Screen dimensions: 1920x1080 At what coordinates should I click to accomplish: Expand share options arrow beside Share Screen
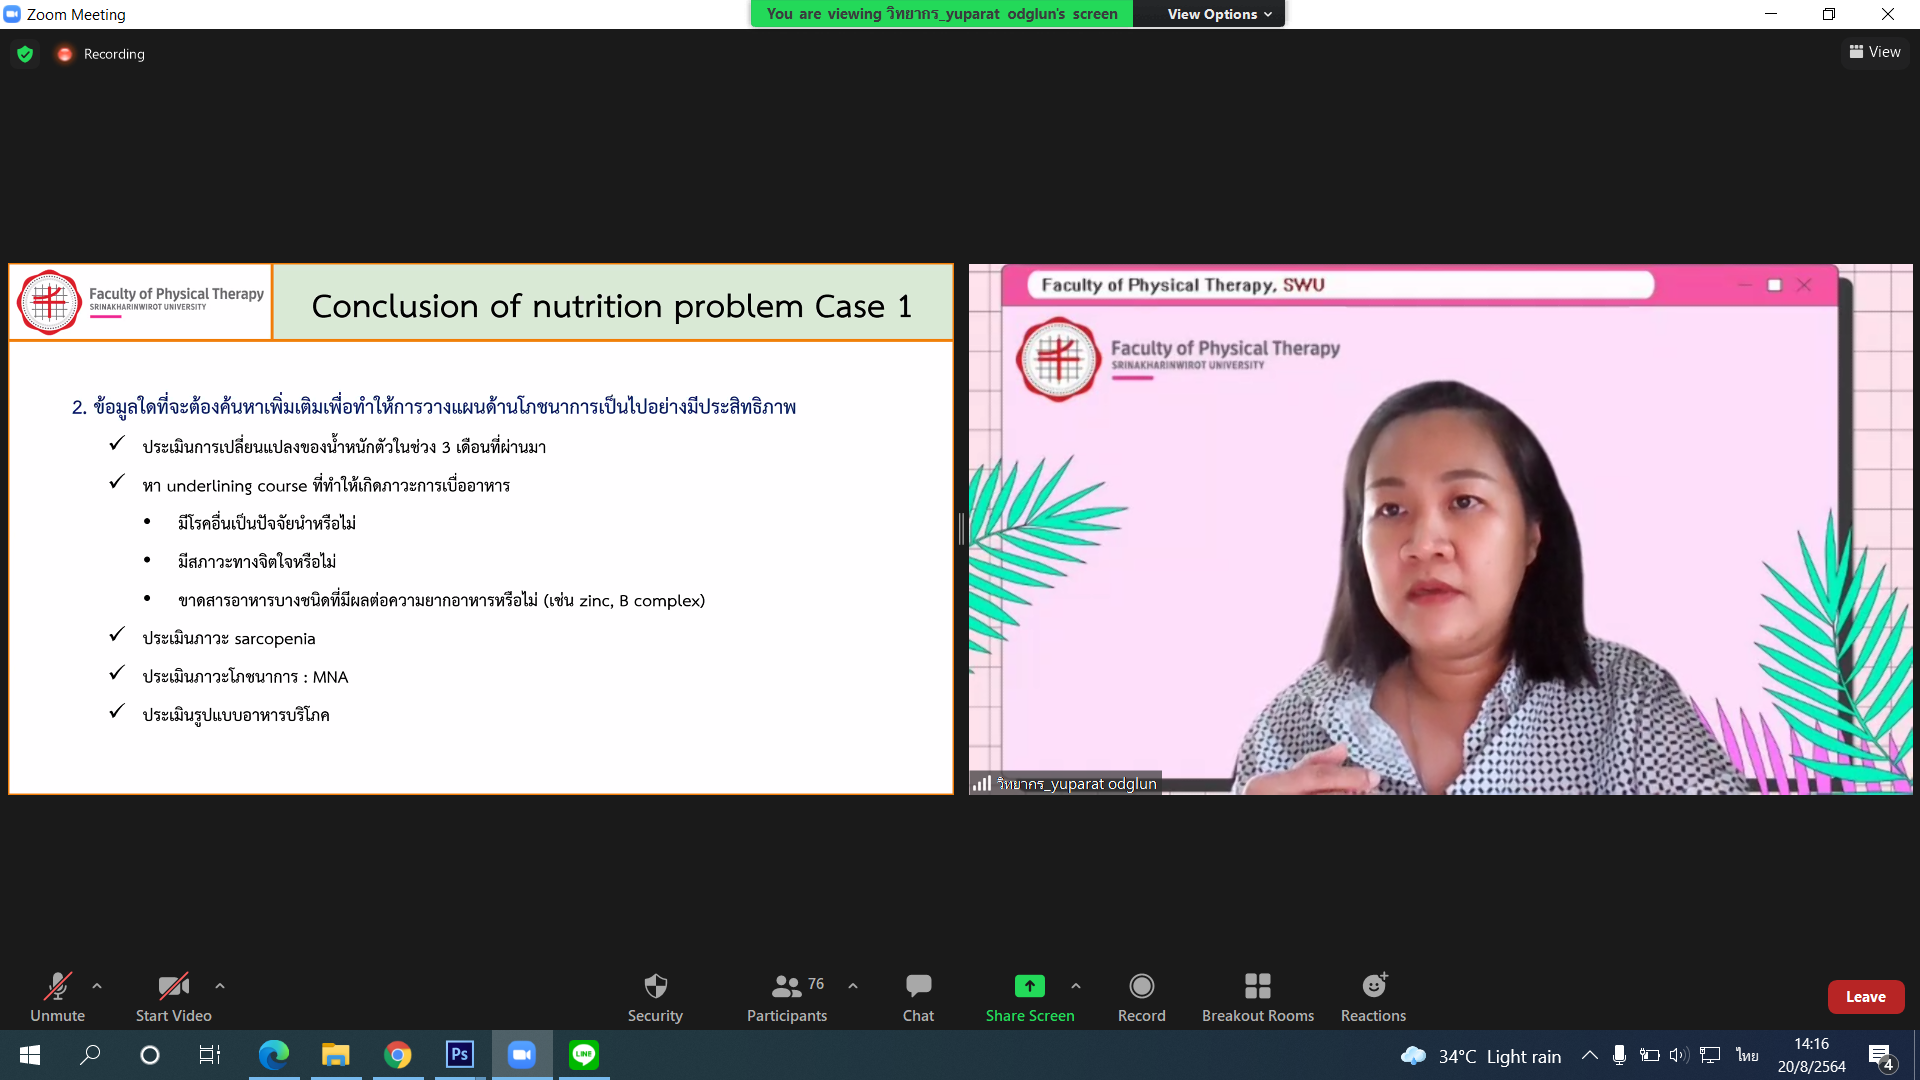point(1076,986)
